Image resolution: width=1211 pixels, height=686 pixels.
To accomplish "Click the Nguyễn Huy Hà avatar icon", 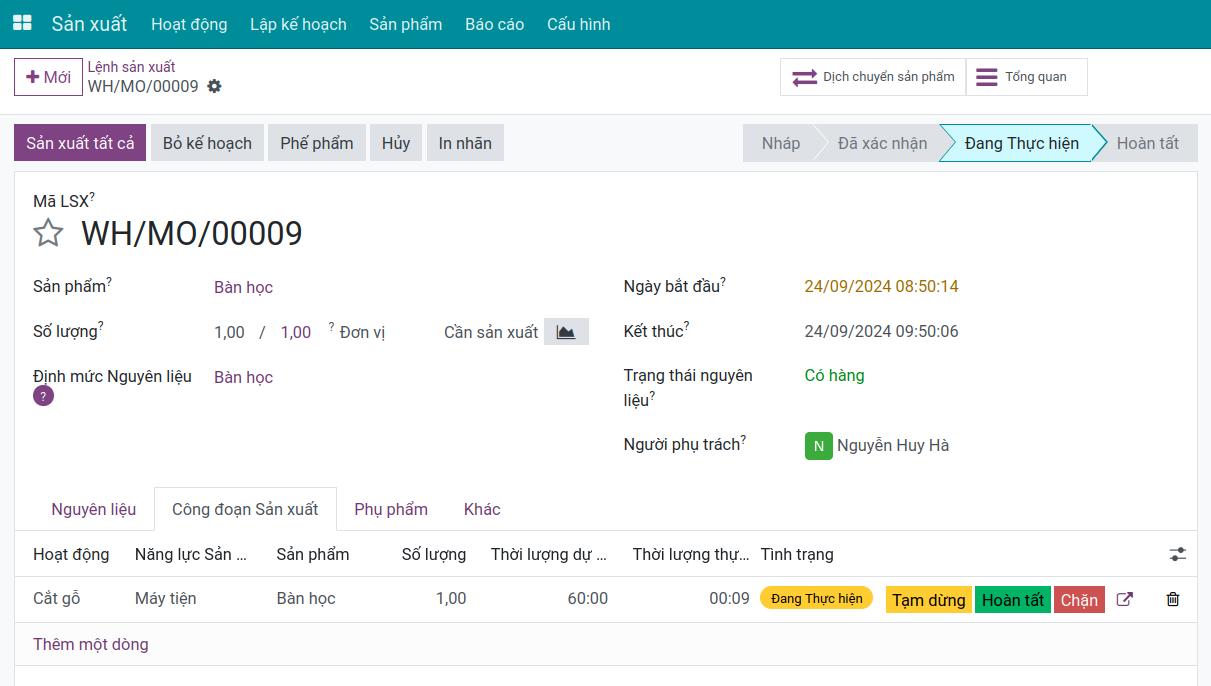I will 818,446.
